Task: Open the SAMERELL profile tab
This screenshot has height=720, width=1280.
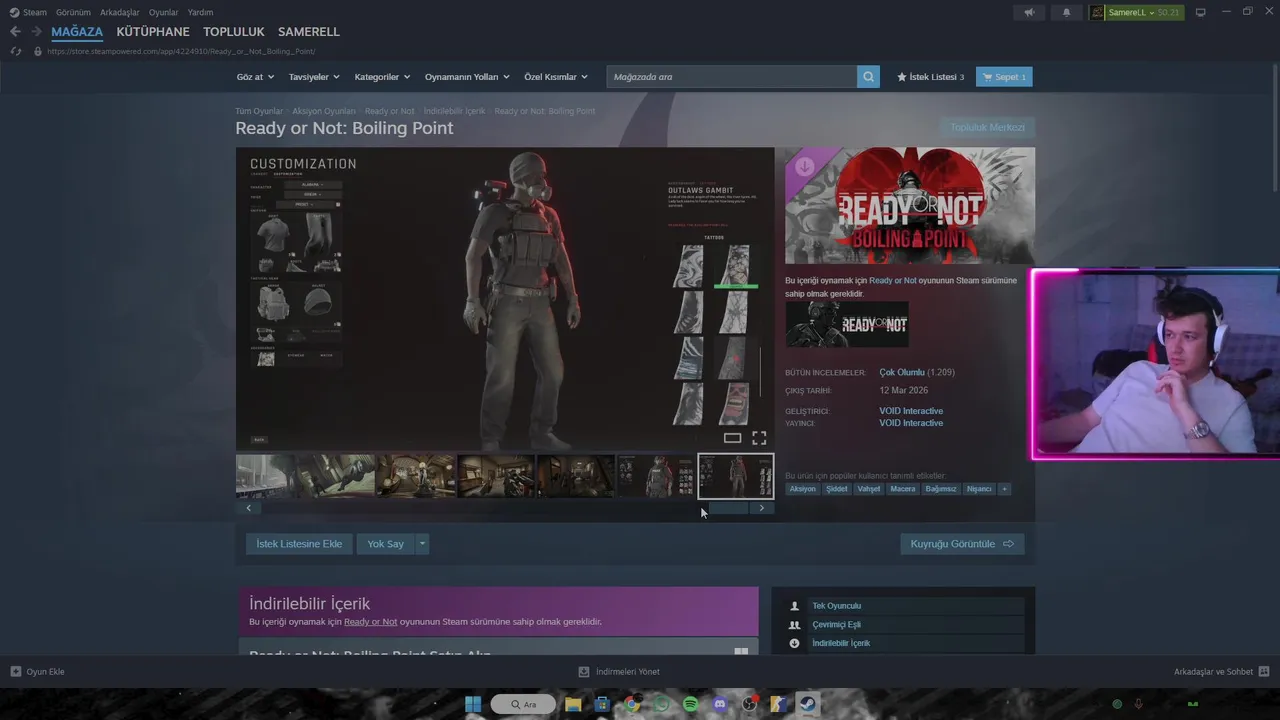Action: point(309,32)
